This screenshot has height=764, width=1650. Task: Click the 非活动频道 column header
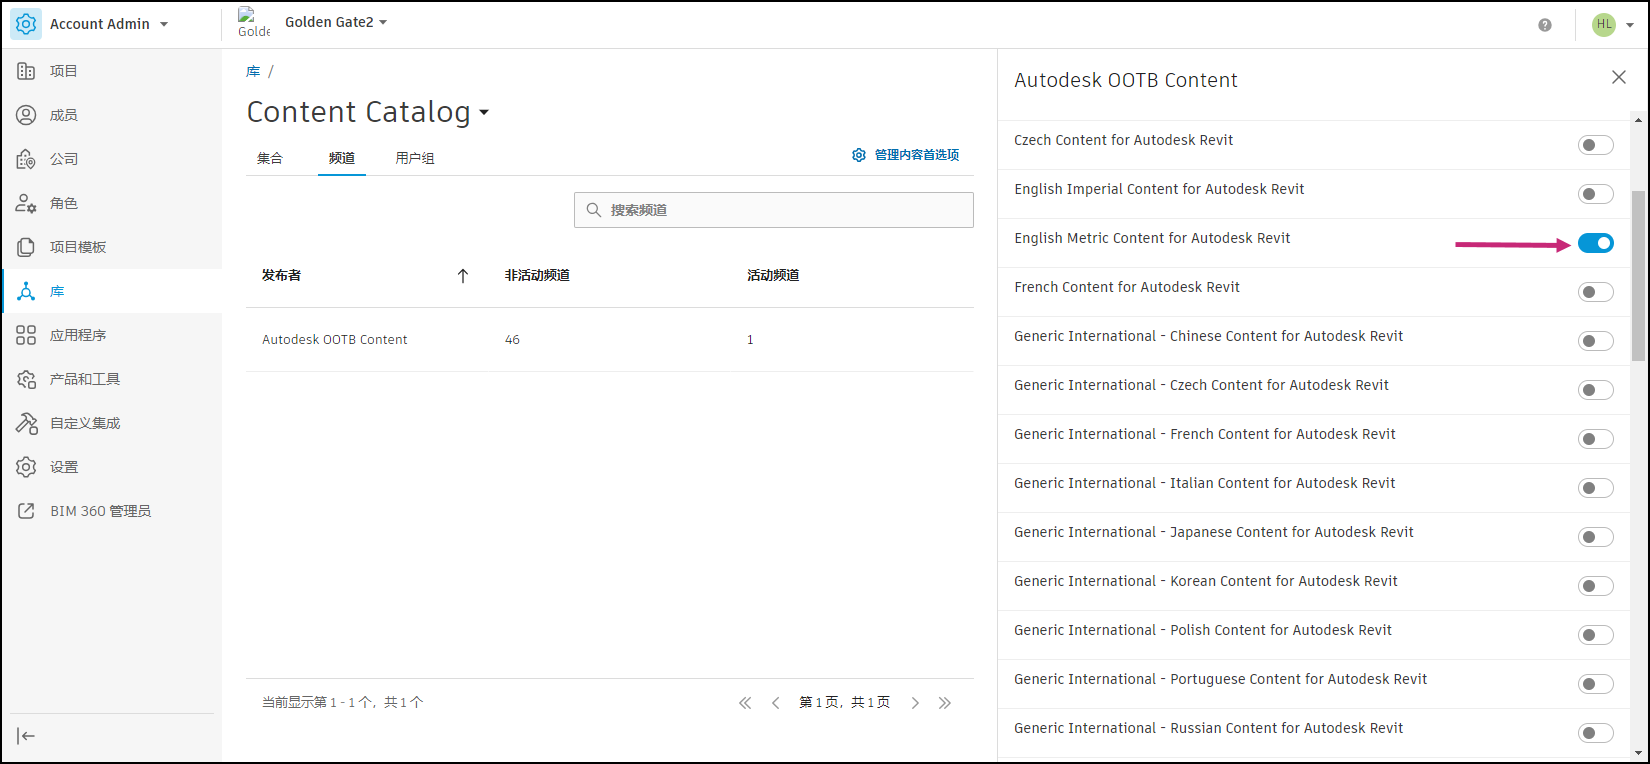tap(537, 276)
